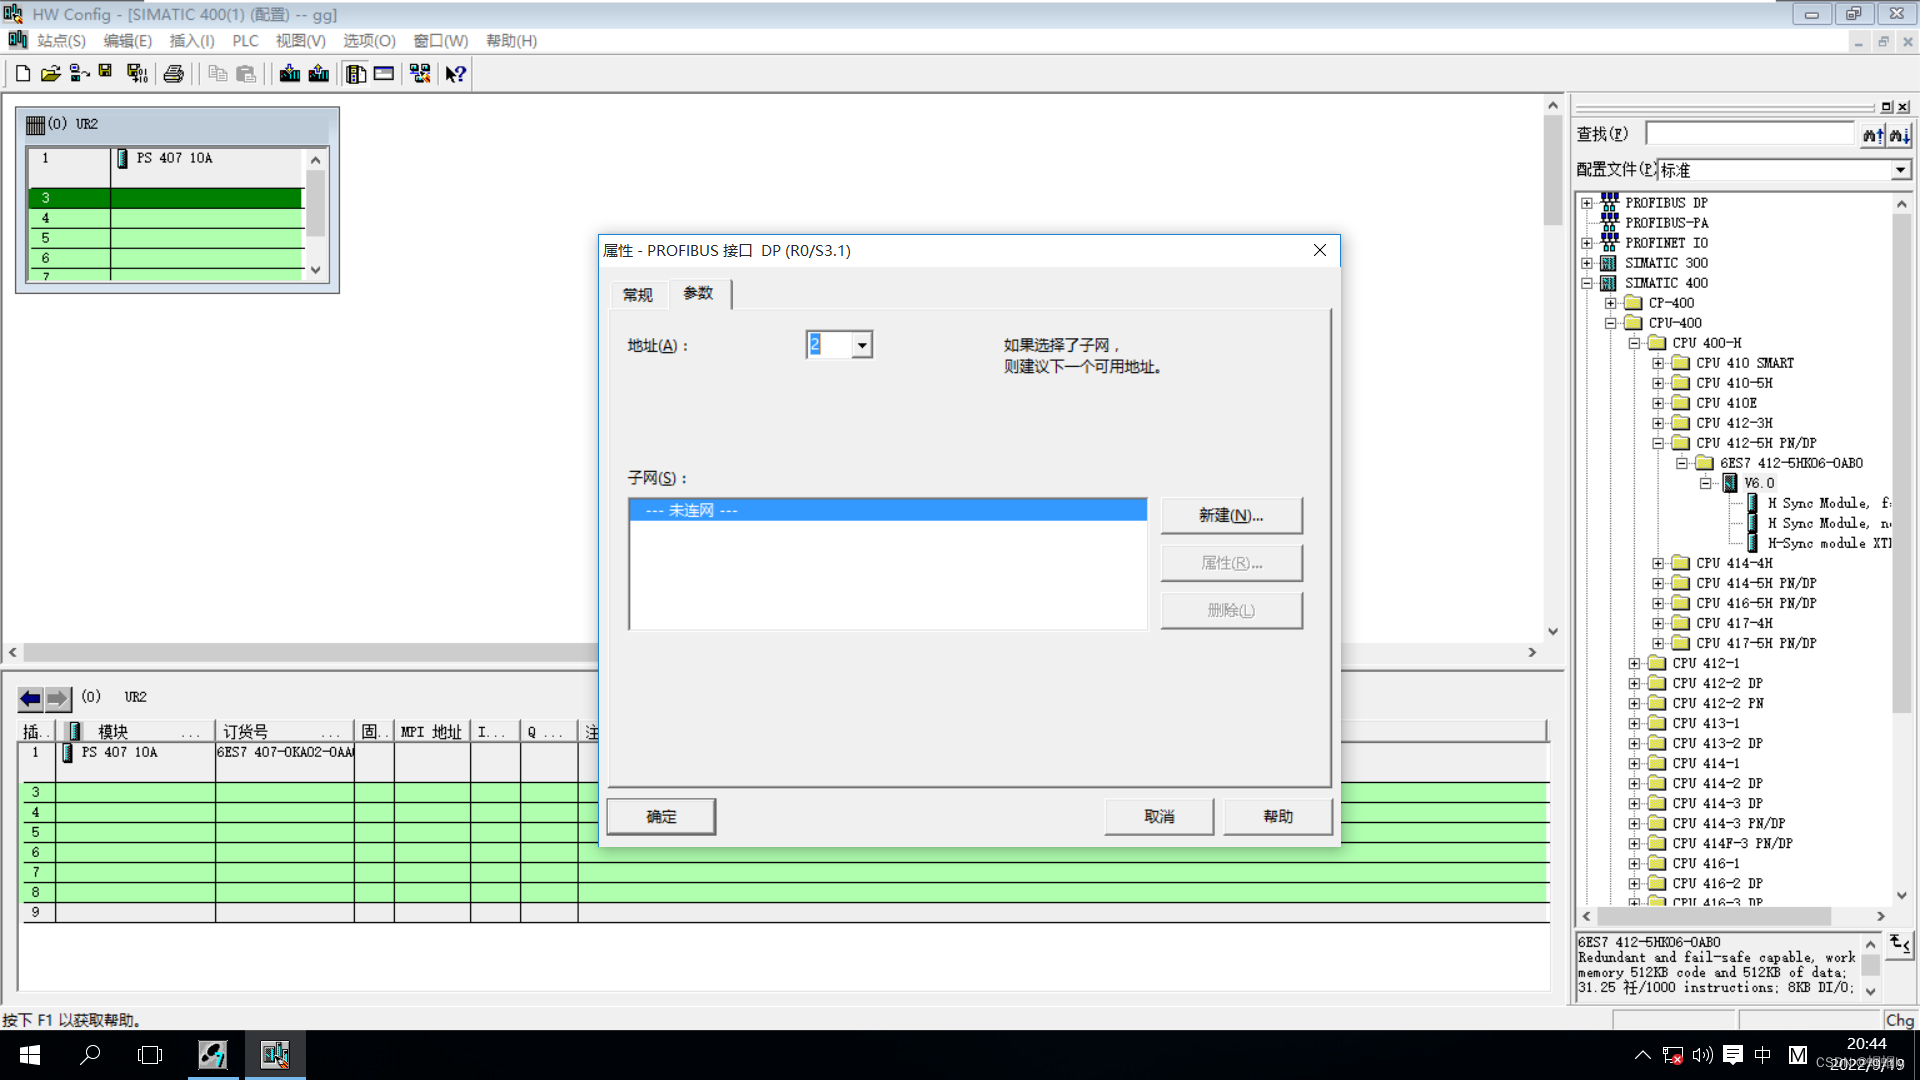Open the Windows Start menu
This screenshot has height=1080, width=1920.
[30, 1055]
